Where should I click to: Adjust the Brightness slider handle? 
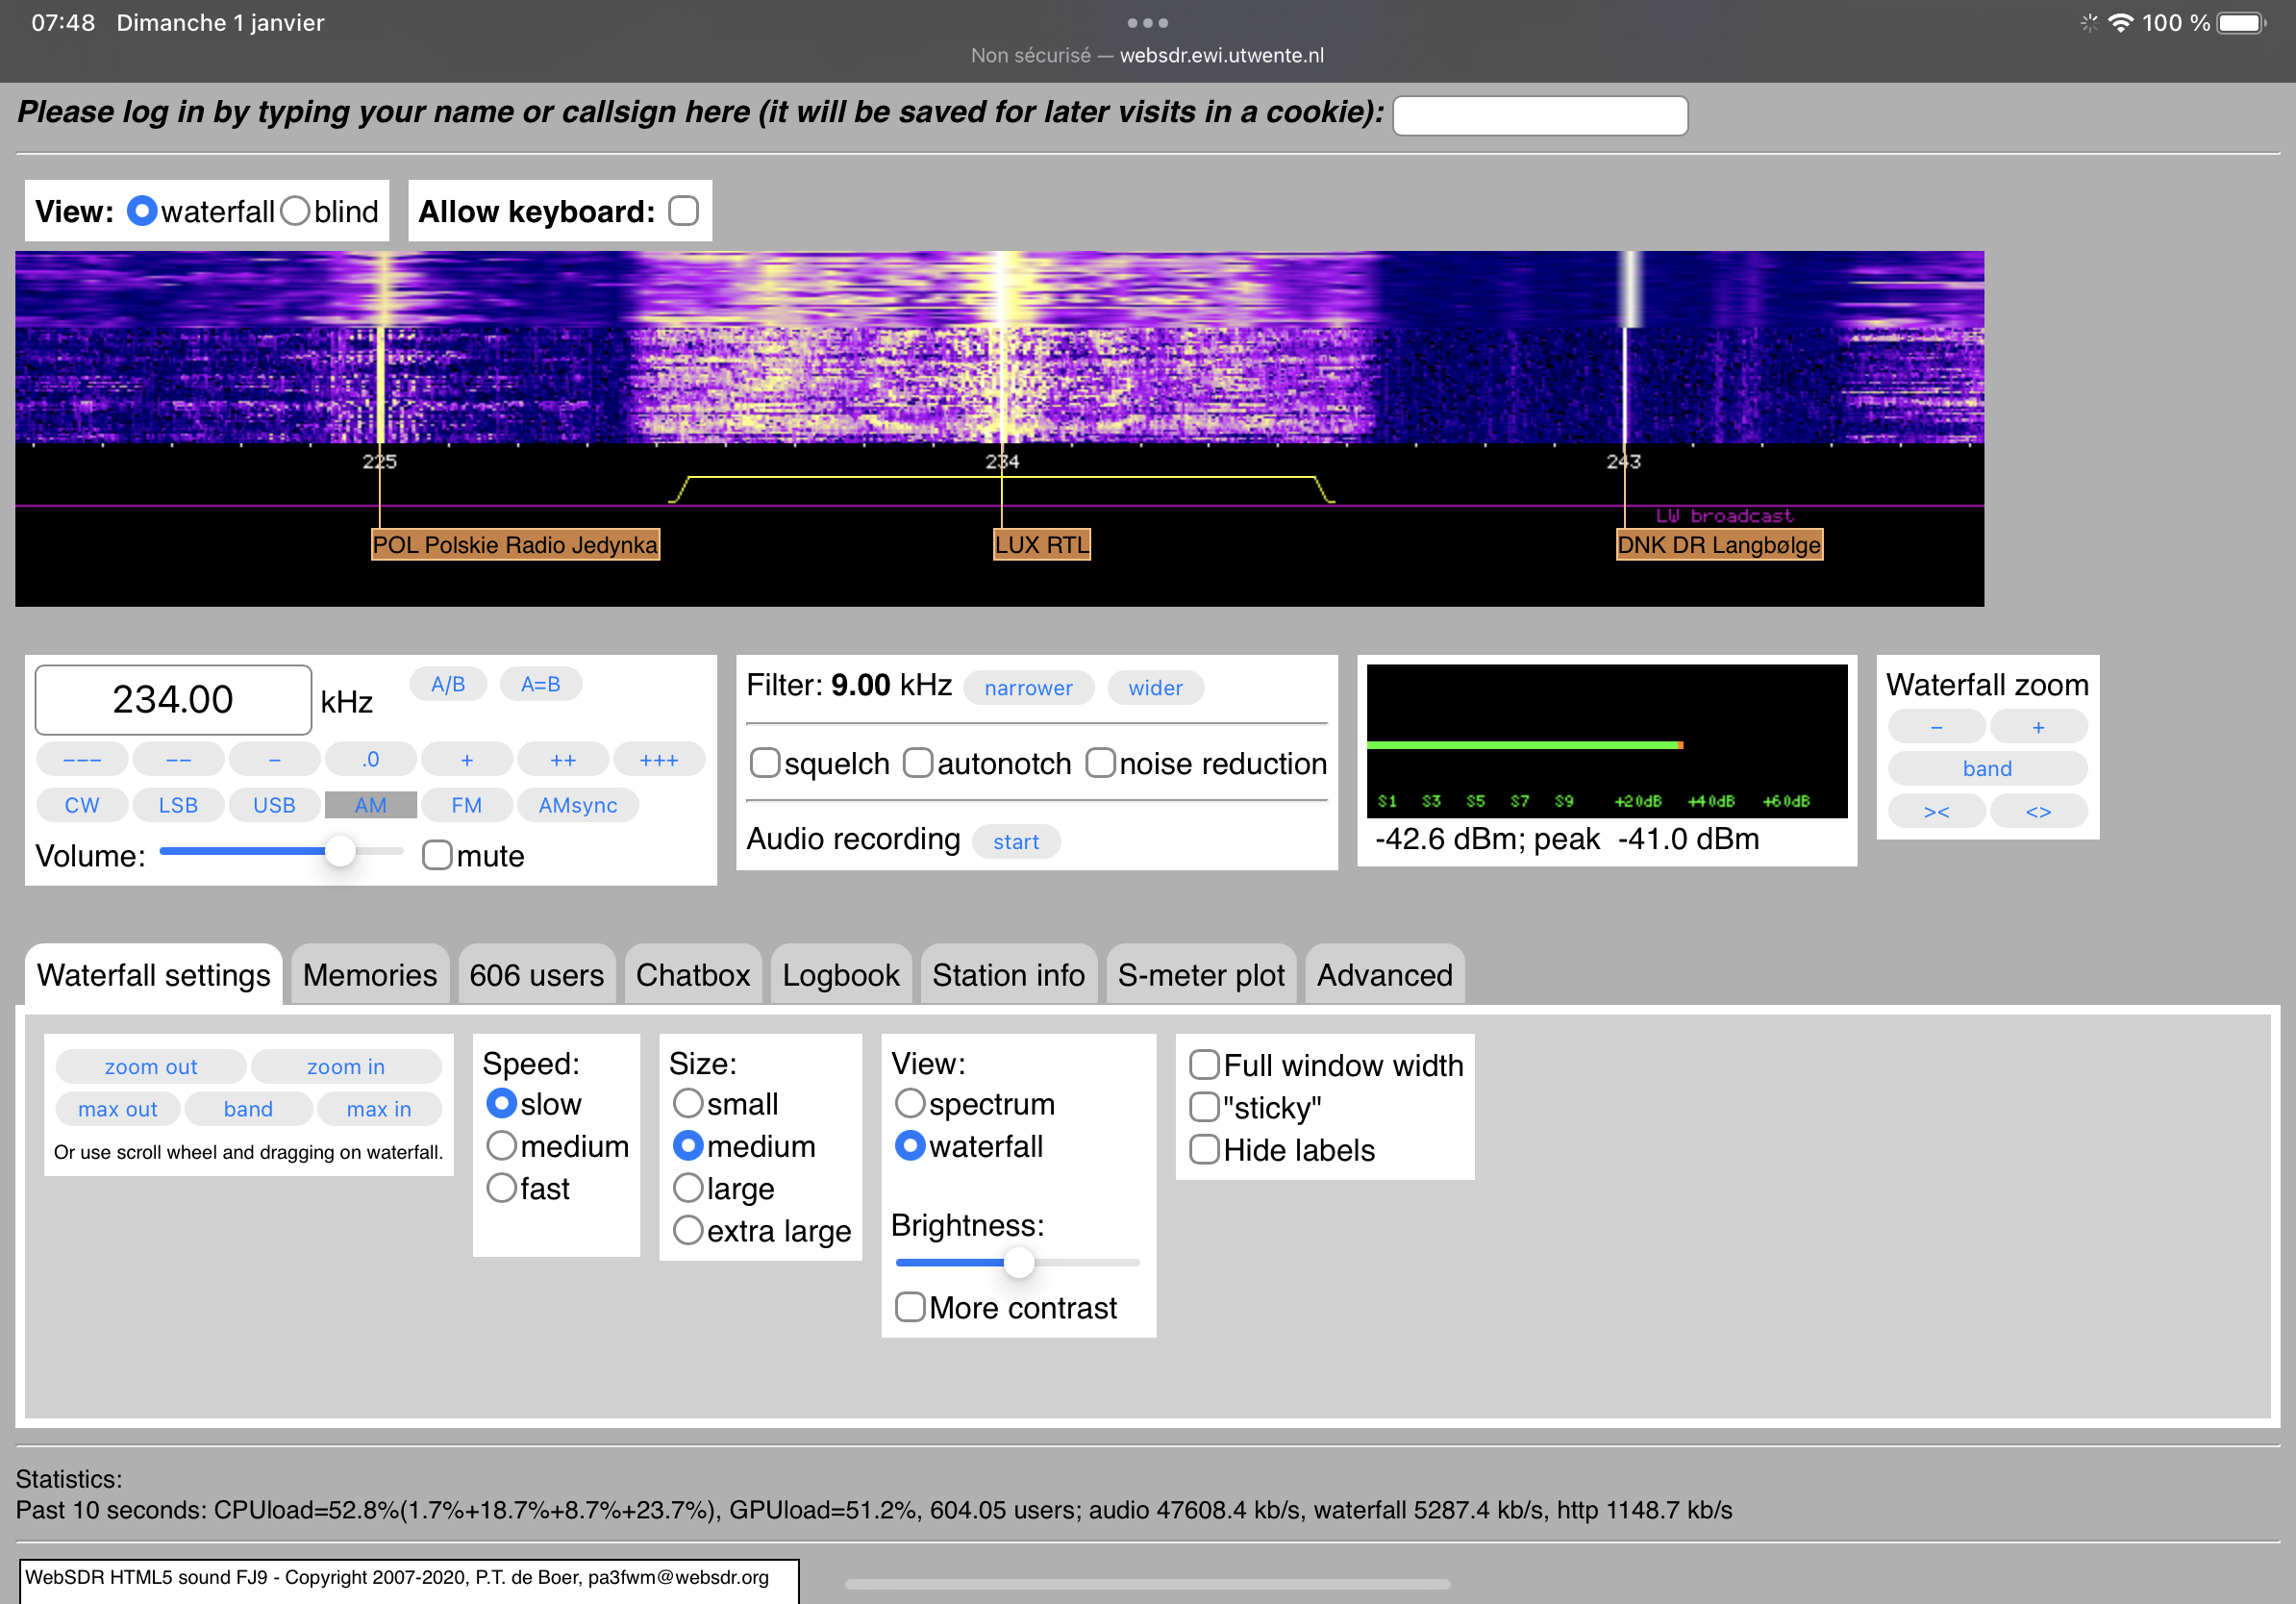[1018, 1263]
